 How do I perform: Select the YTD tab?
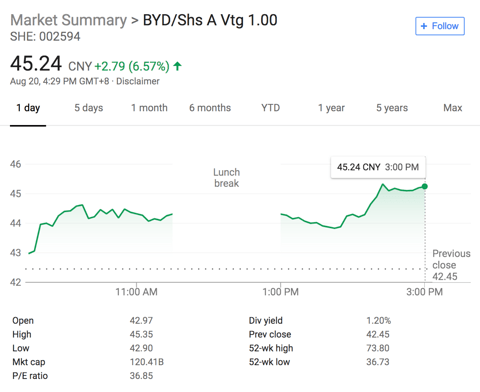270,108
